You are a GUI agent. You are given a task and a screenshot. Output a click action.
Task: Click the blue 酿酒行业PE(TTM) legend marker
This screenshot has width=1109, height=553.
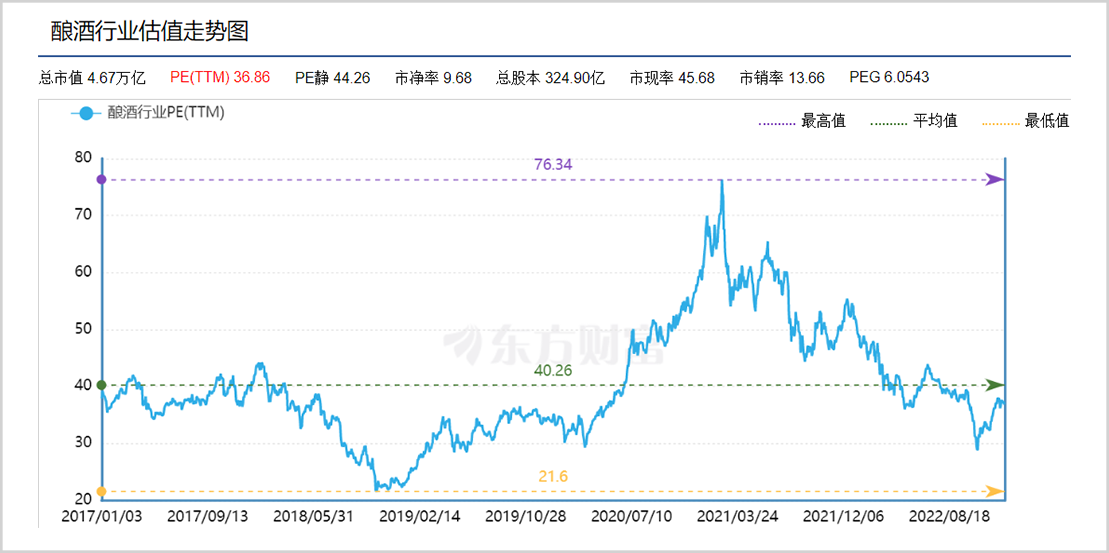coord(87,113)
